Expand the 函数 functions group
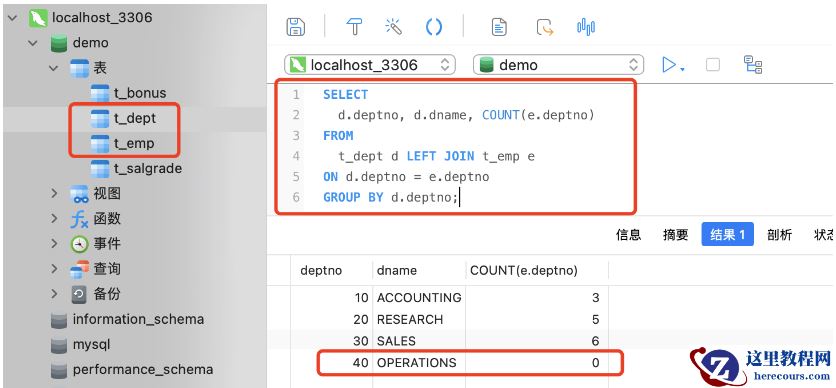836x388 pixels. point(54,219)
